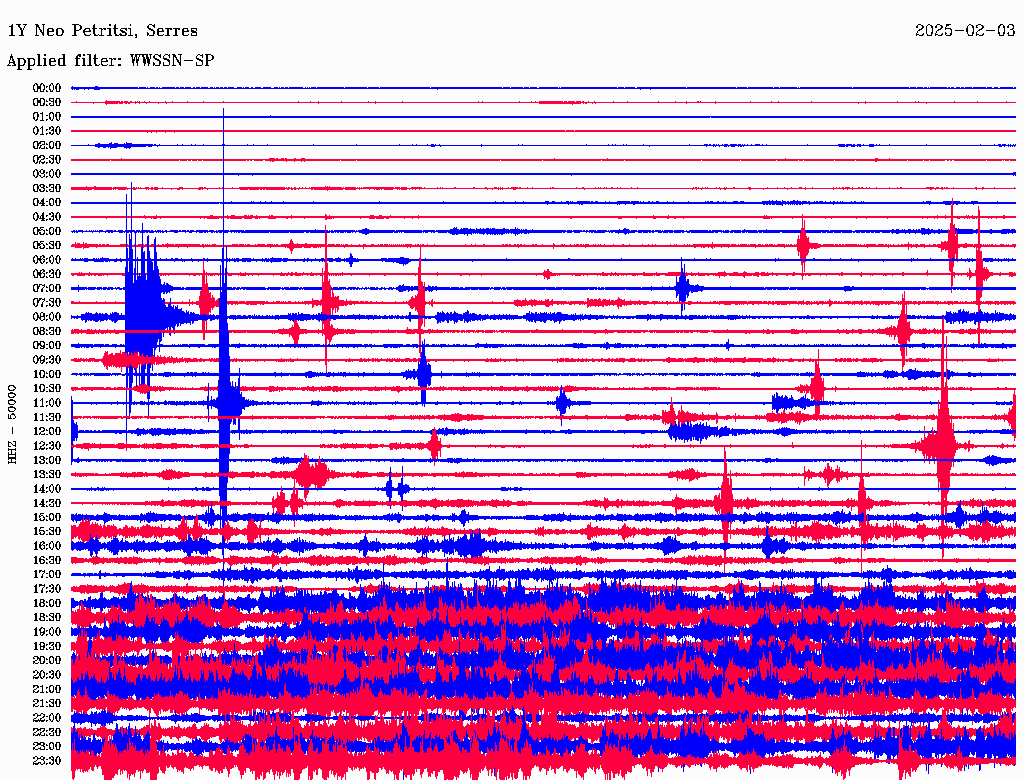Click the 05:30 time row label

[47, 246]
